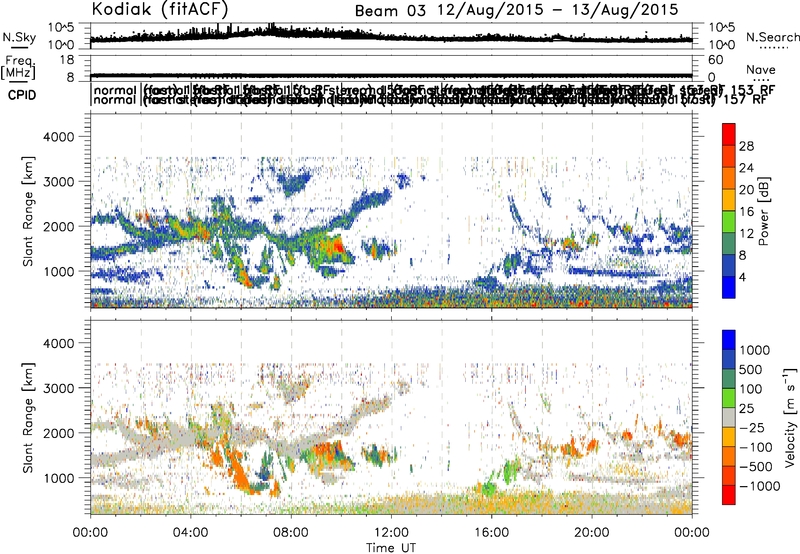Click the '12' label on the power colorbar
The height and width of the screenshot is (554, 800).
(x=746, y=234)
